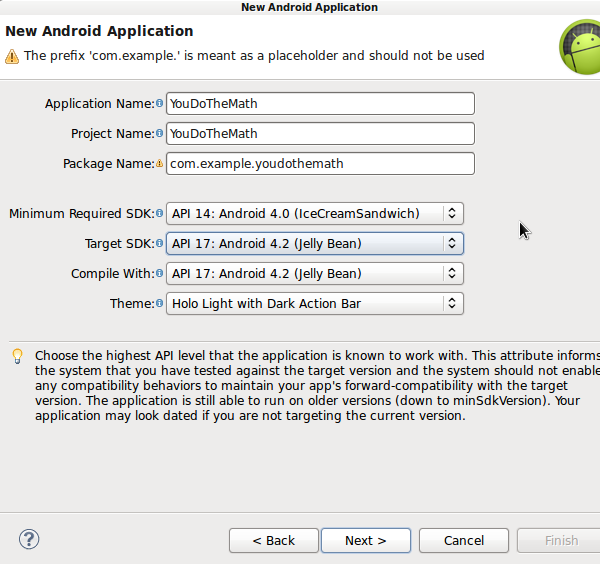This screenshot has height=564, width=600.
Task: Click the 'com.example.' prefix warning text
Action: pos(254,56)
